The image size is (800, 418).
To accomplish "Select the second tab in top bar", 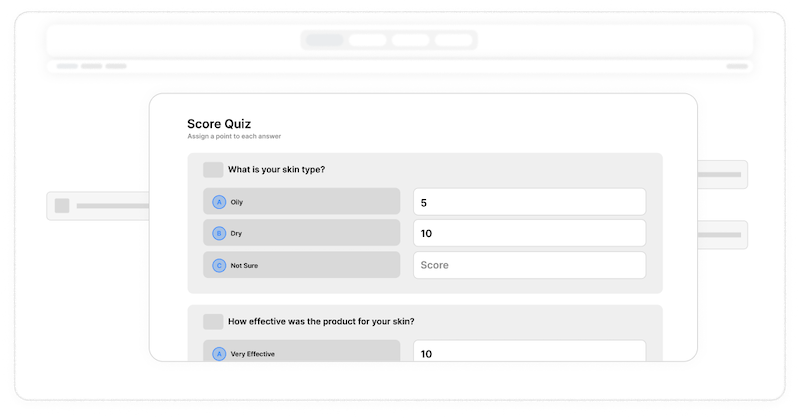I will (367, 40).
